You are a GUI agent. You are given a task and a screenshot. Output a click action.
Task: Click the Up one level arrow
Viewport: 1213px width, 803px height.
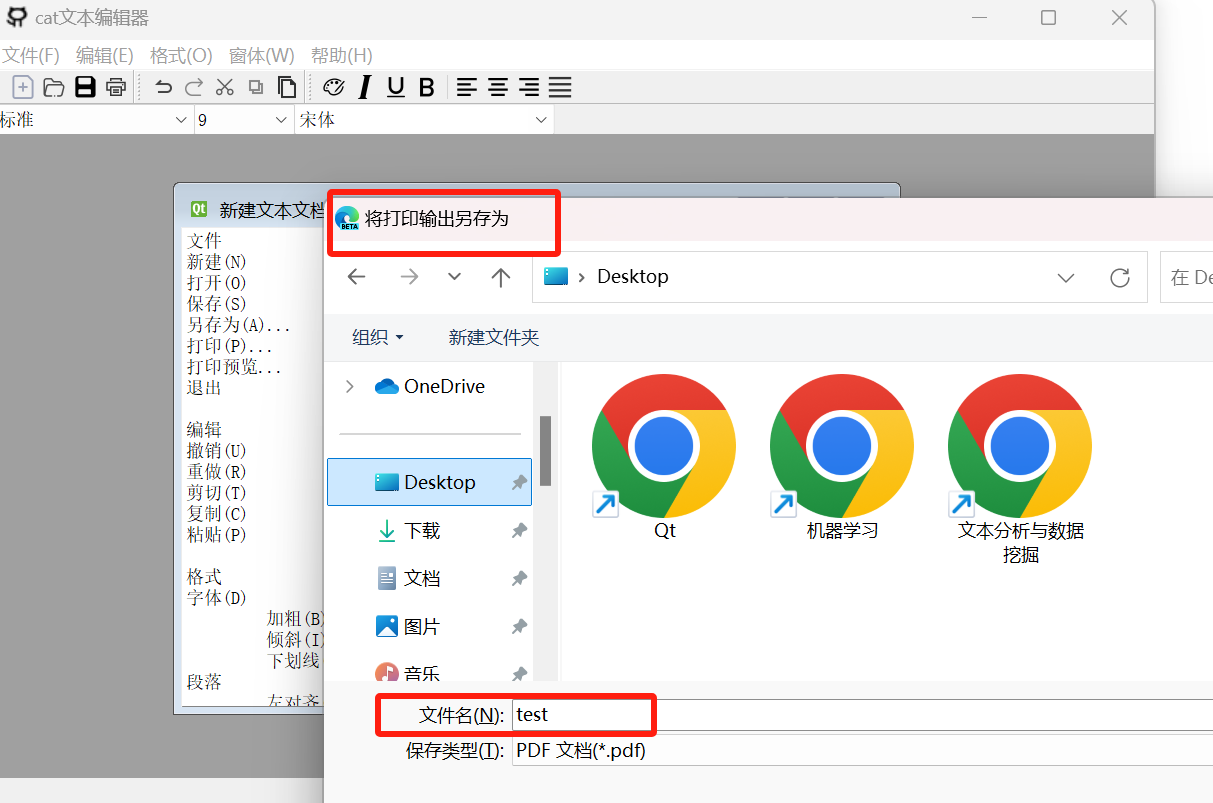coord(501,277)
